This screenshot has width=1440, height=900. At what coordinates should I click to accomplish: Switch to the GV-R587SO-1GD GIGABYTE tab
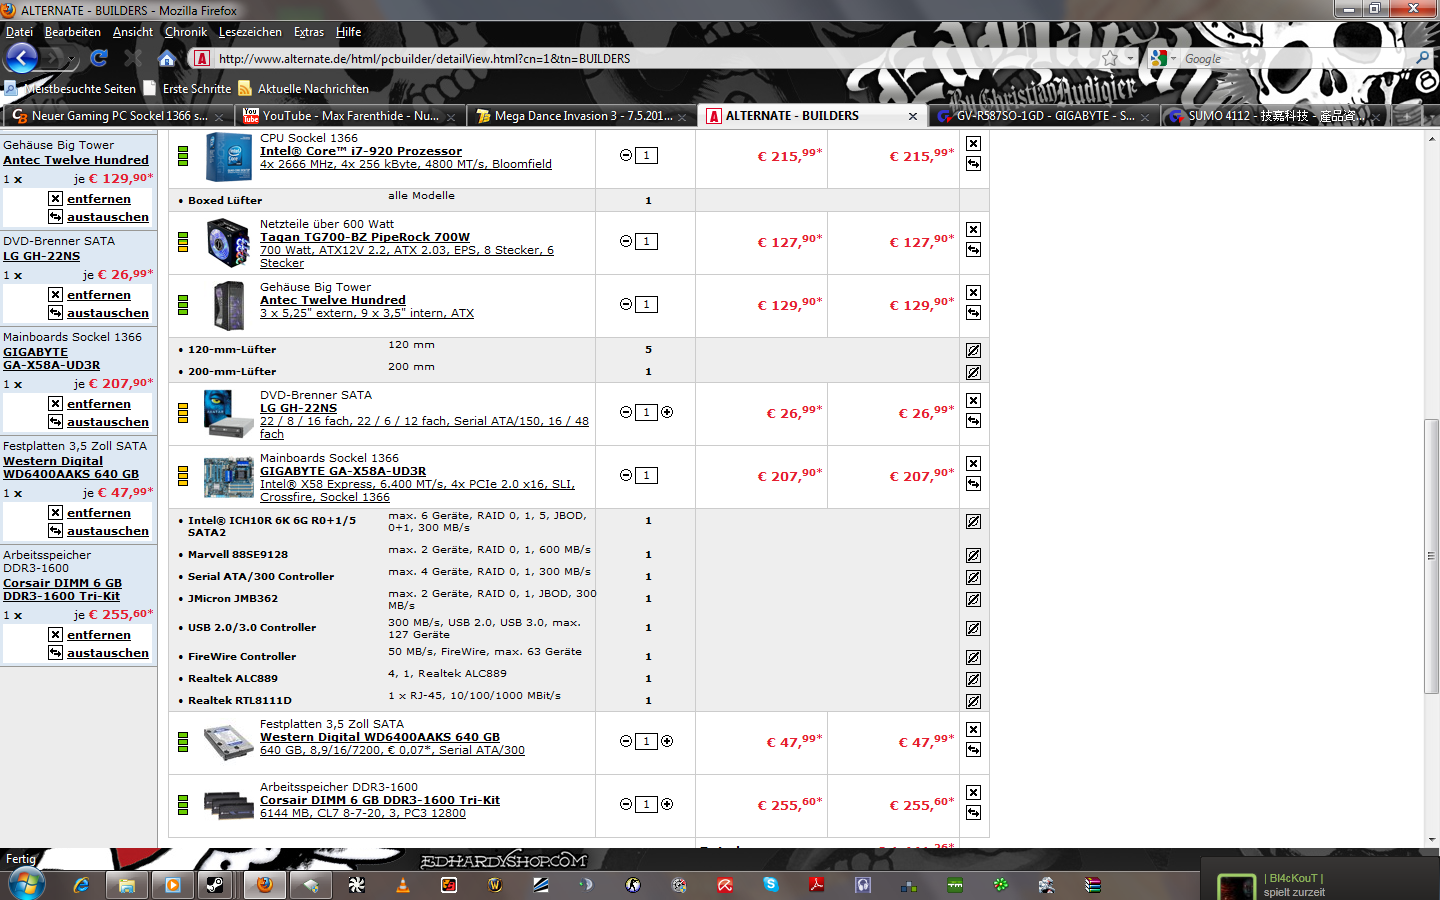[1044, 116]
